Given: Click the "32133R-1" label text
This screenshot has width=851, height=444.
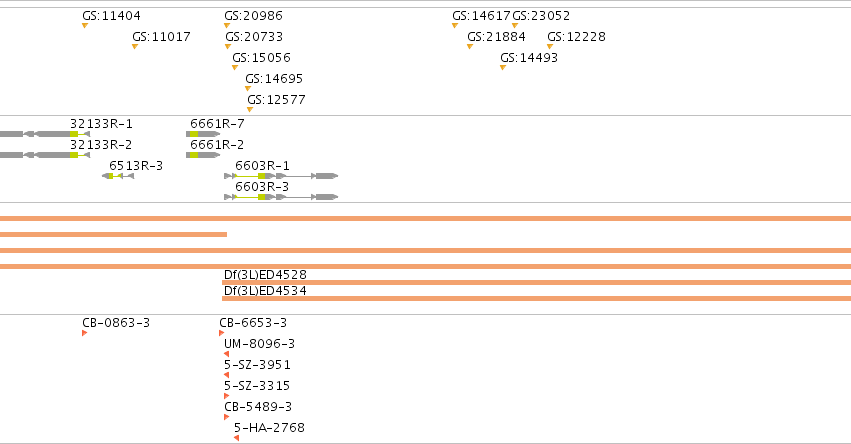Looking at the screenshot, I should click(101, 124).
